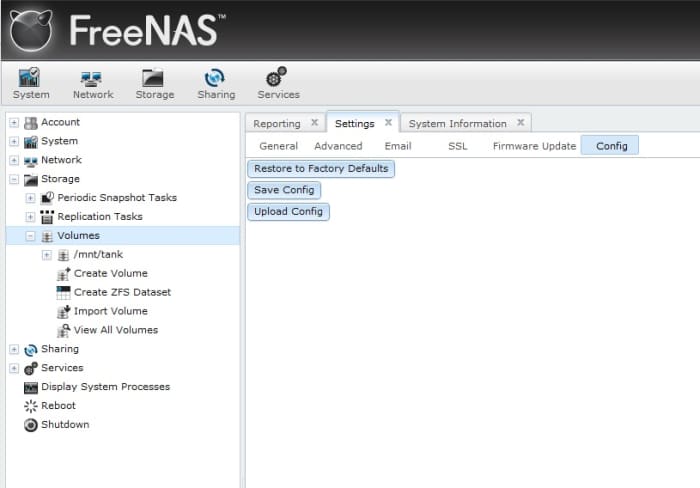Click the Reboot icon in sidebar
The width and height of the screenshot is (700, 488).
pyautogui.click(x=30, y=406)
